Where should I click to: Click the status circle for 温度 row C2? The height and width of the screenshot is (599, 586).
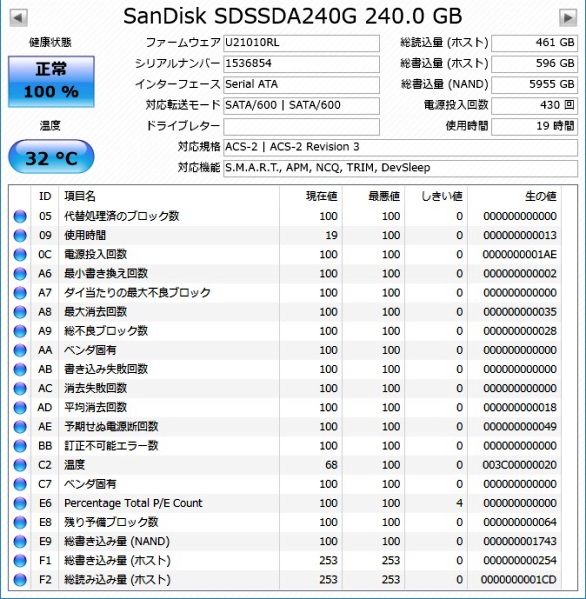pyautogui.click(x=20, y=465)
